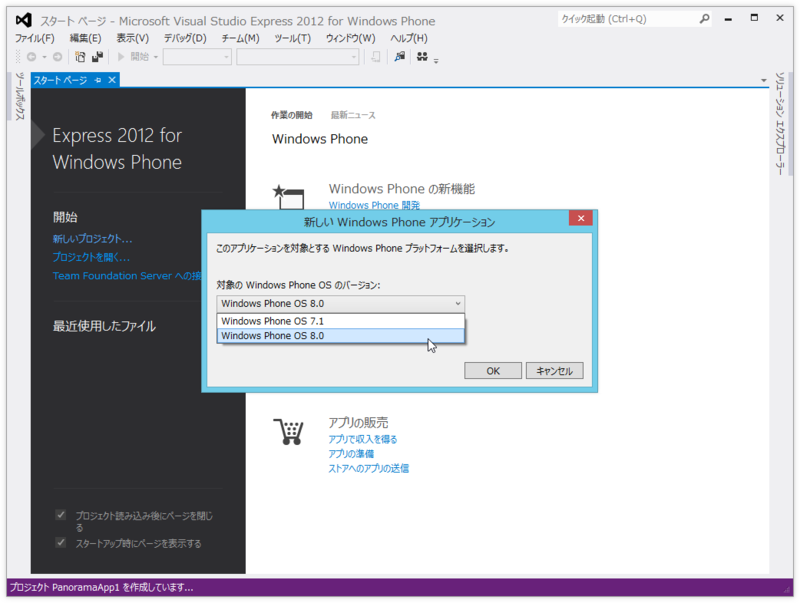Collapse the start page left pane arrow
This screenshot has height=603, width=800.
click(x=38, y=135)
